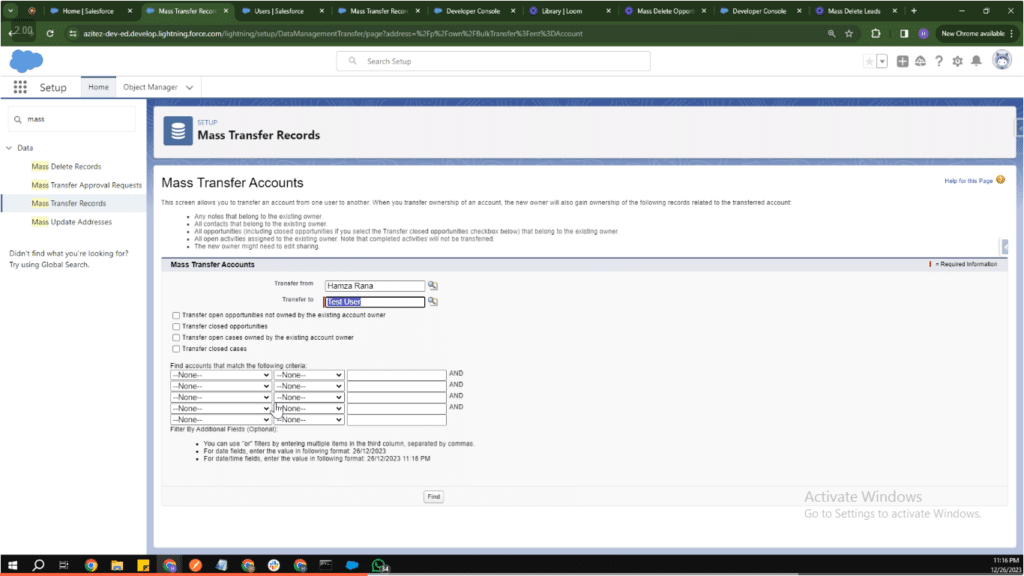Click the Favorites star icon
The width and height of the screenshot is (1024, 576).
(869, 61)
